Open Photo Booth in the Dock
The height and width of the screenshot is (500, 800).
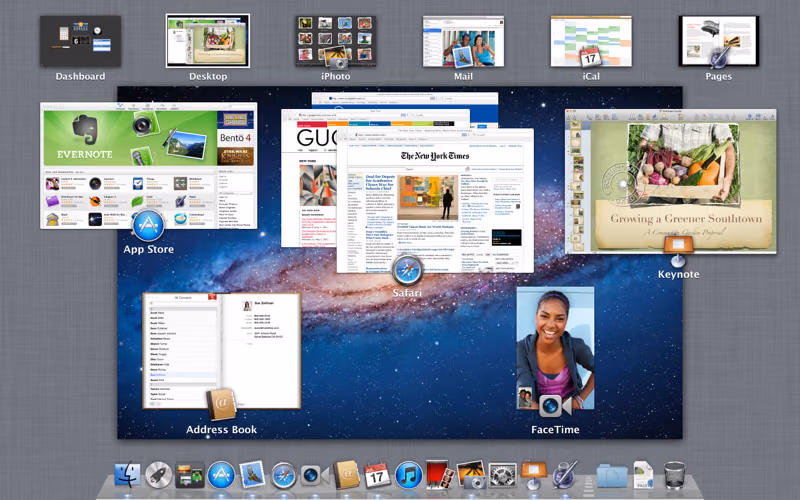(440, 475)
